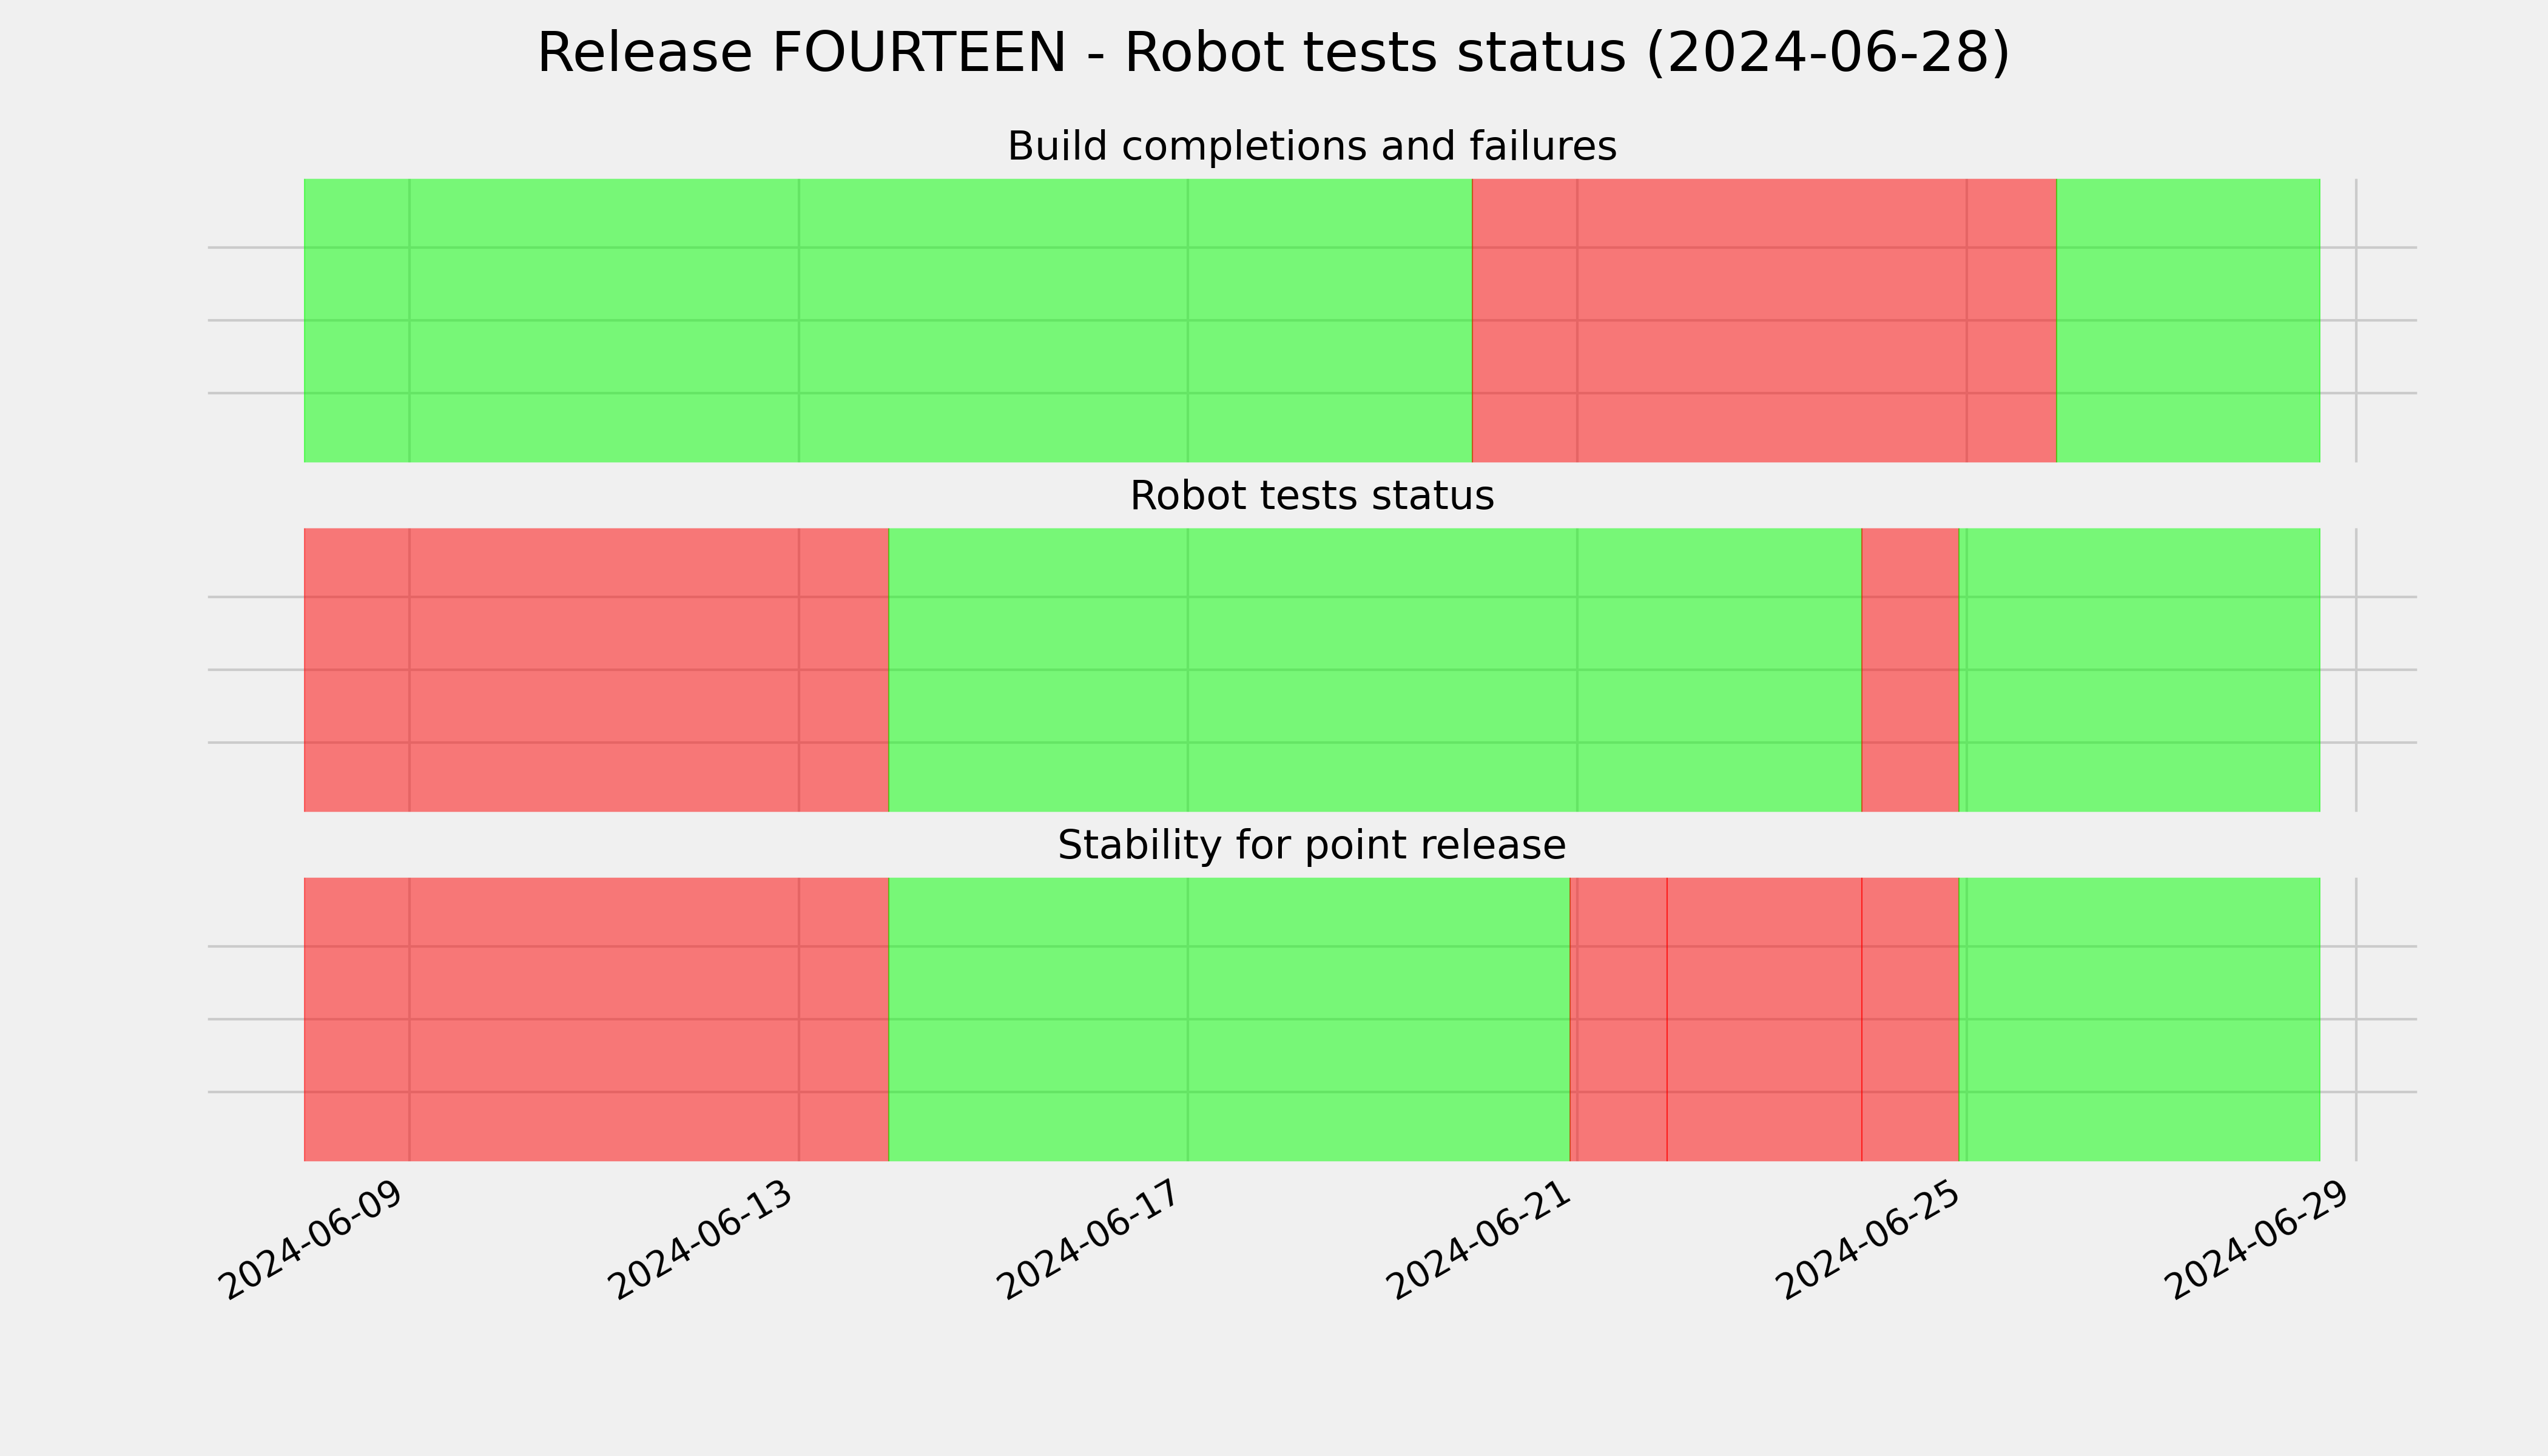Click the final green block in Stability chart
This screenshot has height=1456, width=2548.
[2139, 1019]
